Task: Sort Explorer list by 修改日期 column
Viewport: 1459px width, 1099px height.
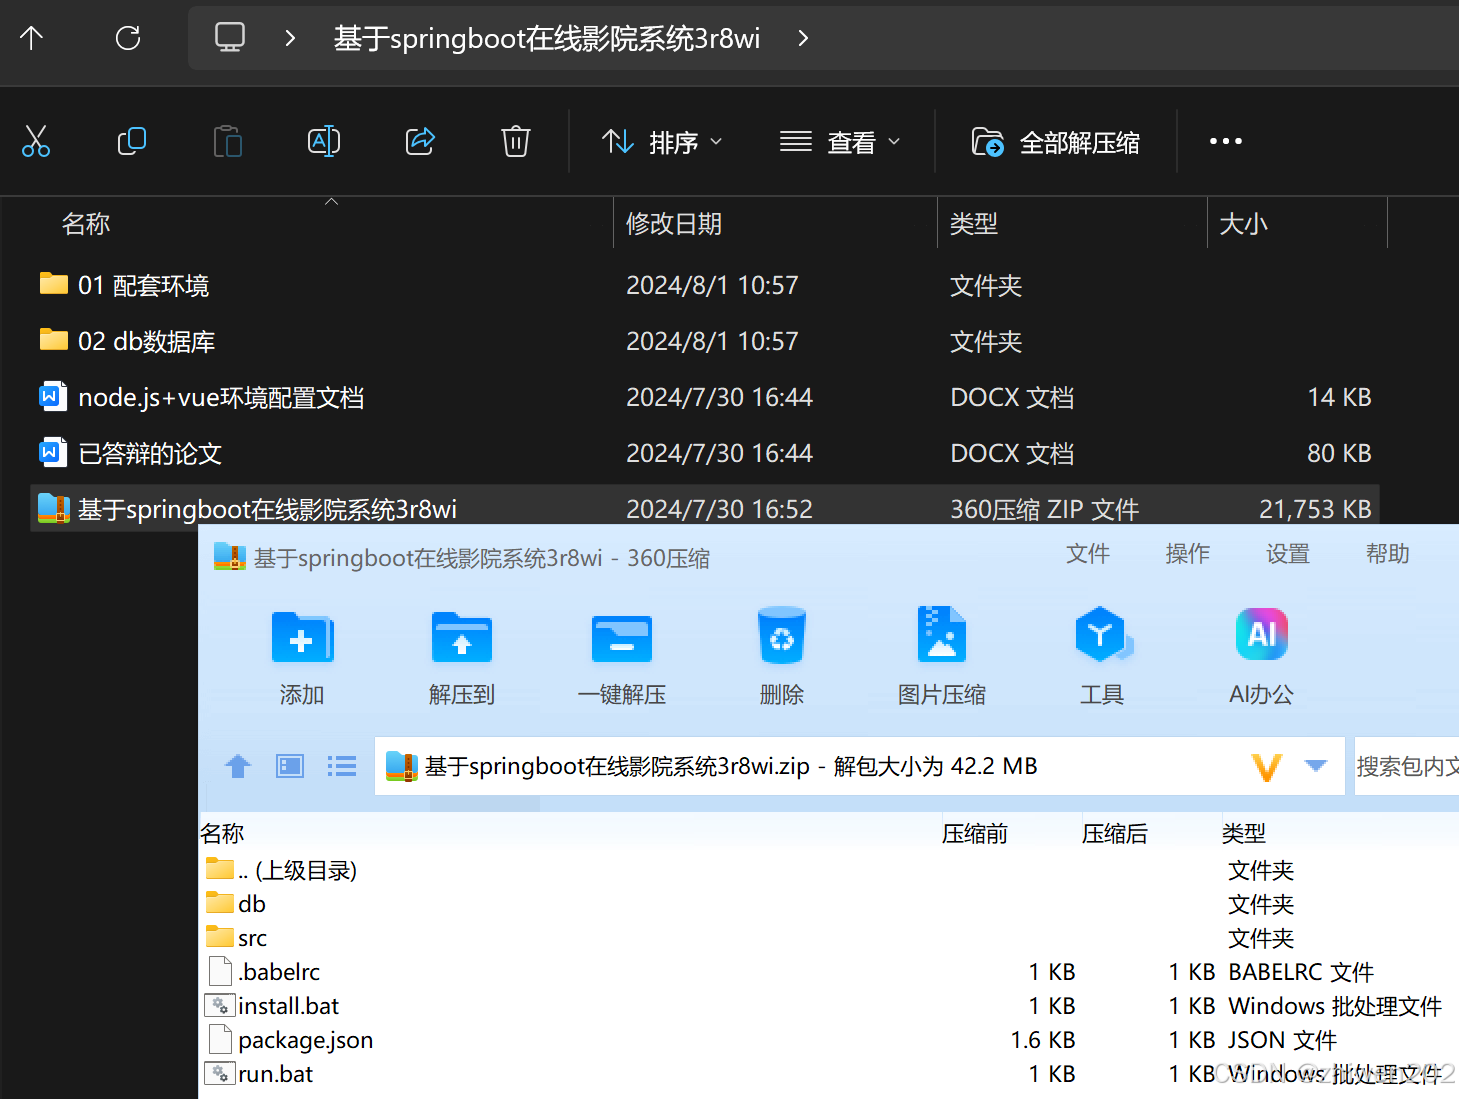Action: [x=674, y=224]
